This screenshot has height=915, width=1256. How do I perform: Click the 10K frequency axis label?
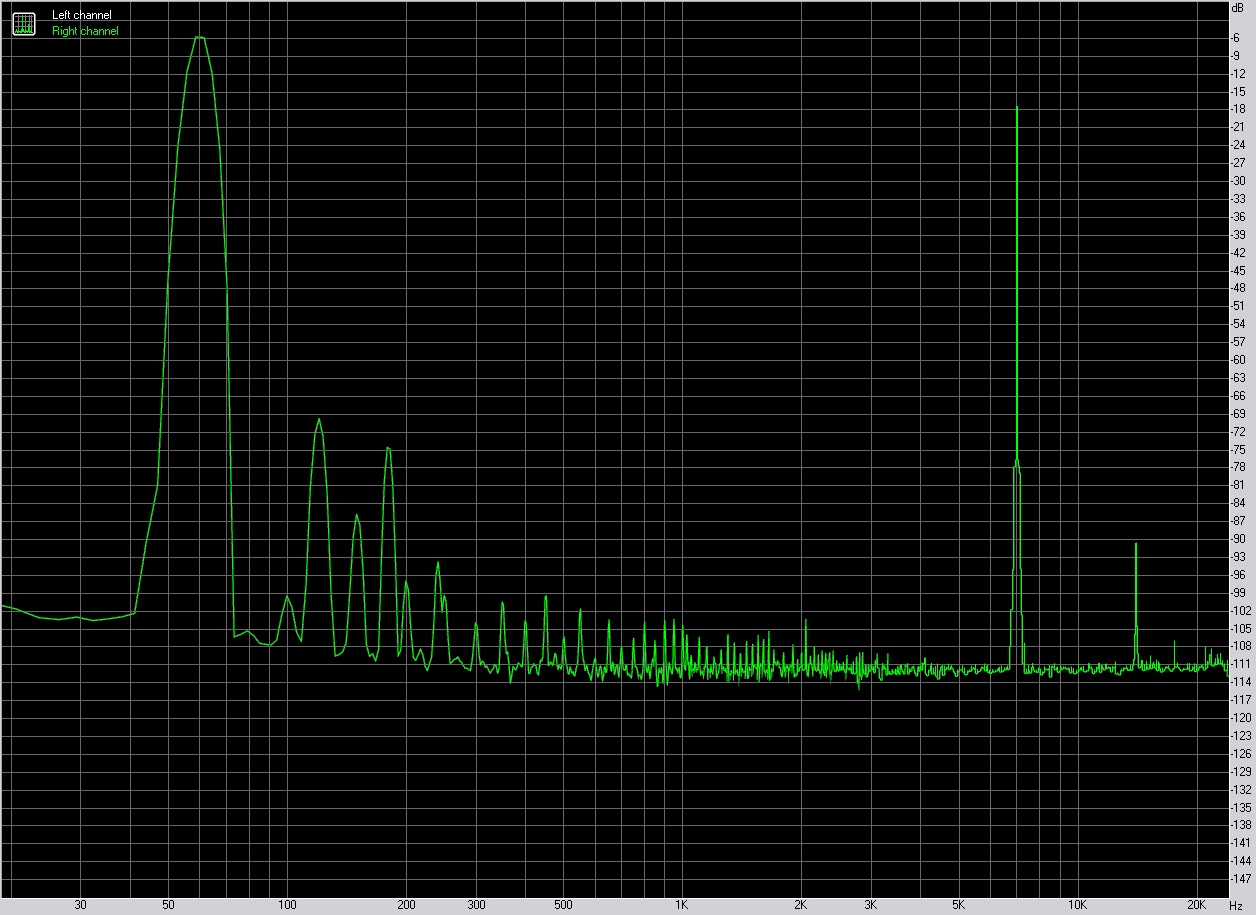click(1077, 905)
